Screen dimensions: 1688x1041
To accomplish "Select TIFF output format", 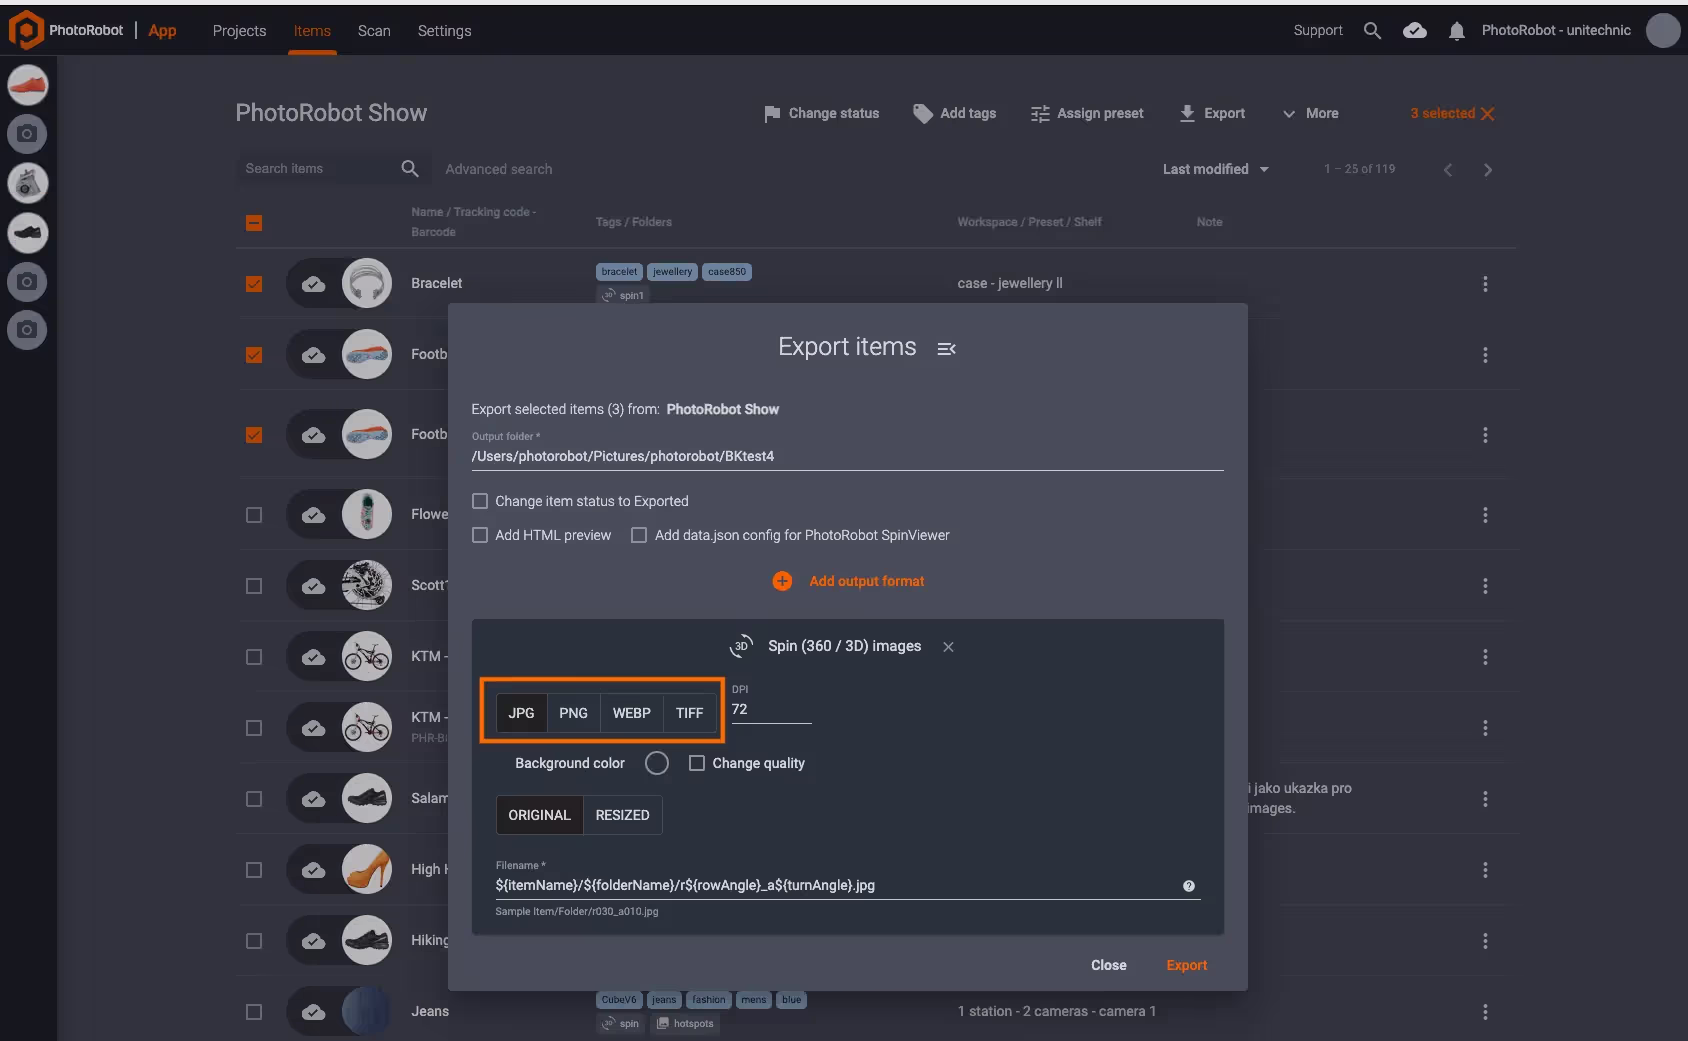I will 689,713.
